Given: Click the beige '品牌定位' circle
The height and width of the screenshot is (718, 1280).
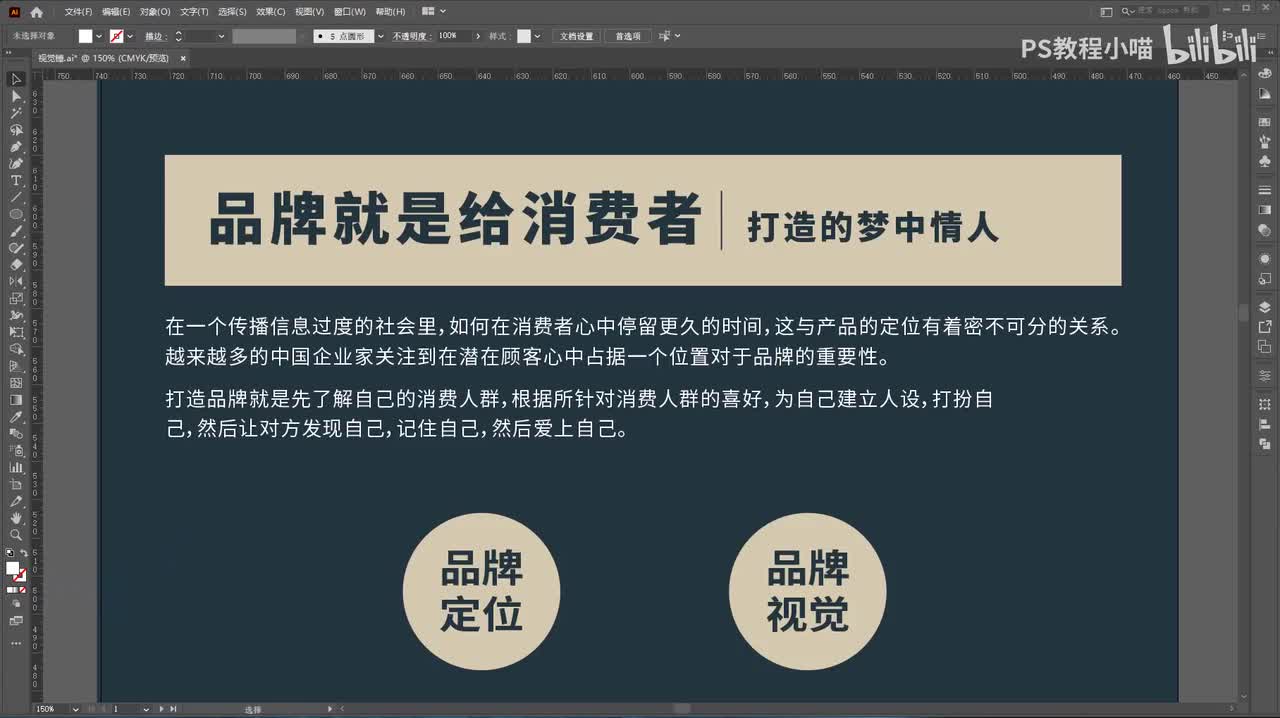Looking at the screenshot, I should 481,592.
